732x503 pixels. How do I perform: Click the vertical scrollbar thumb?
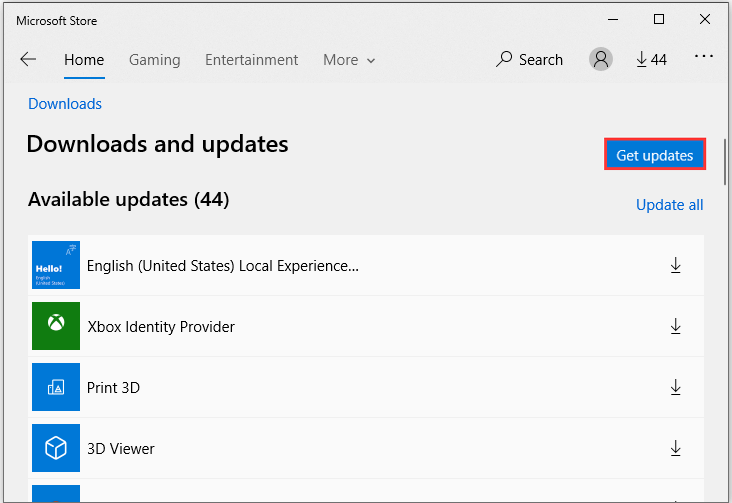(725, 162)
